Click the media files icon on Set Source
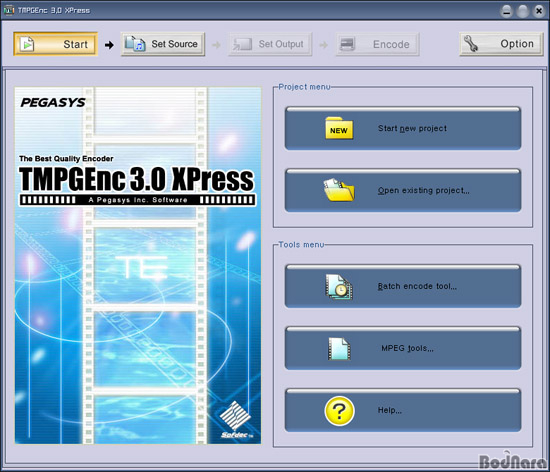Screen dimensions: 550x472 coord(135,44)
